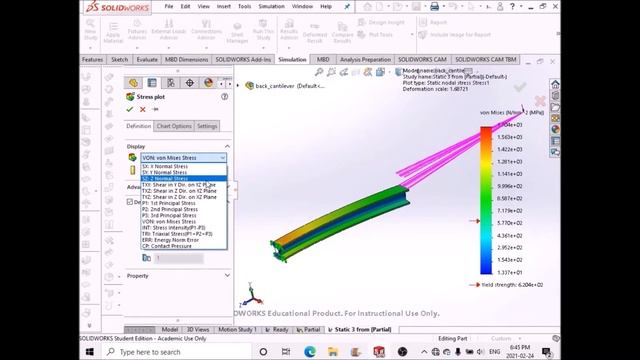This screenshot has height=360, width=640.
Task: Click the red cancel X in viewport
Action: tap(540, 101)
